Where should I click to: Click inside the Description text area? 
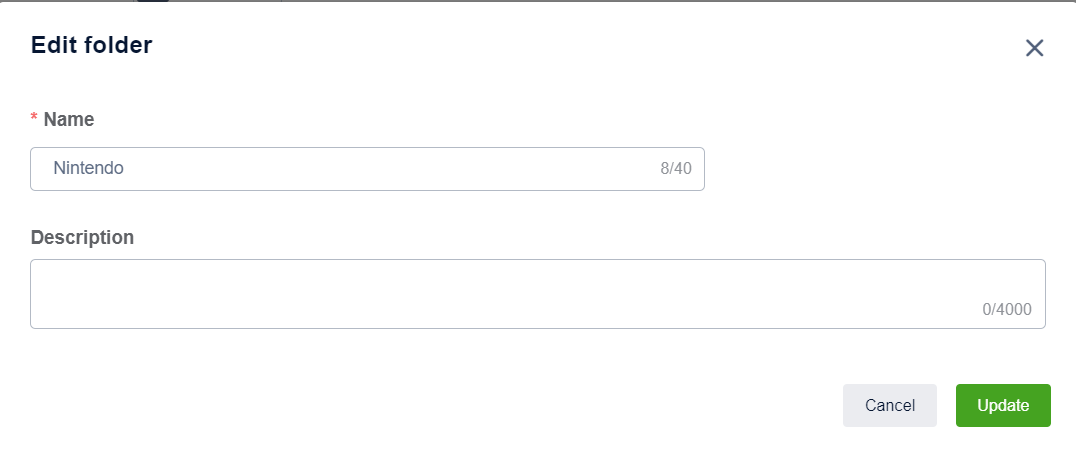coord(537,294)
